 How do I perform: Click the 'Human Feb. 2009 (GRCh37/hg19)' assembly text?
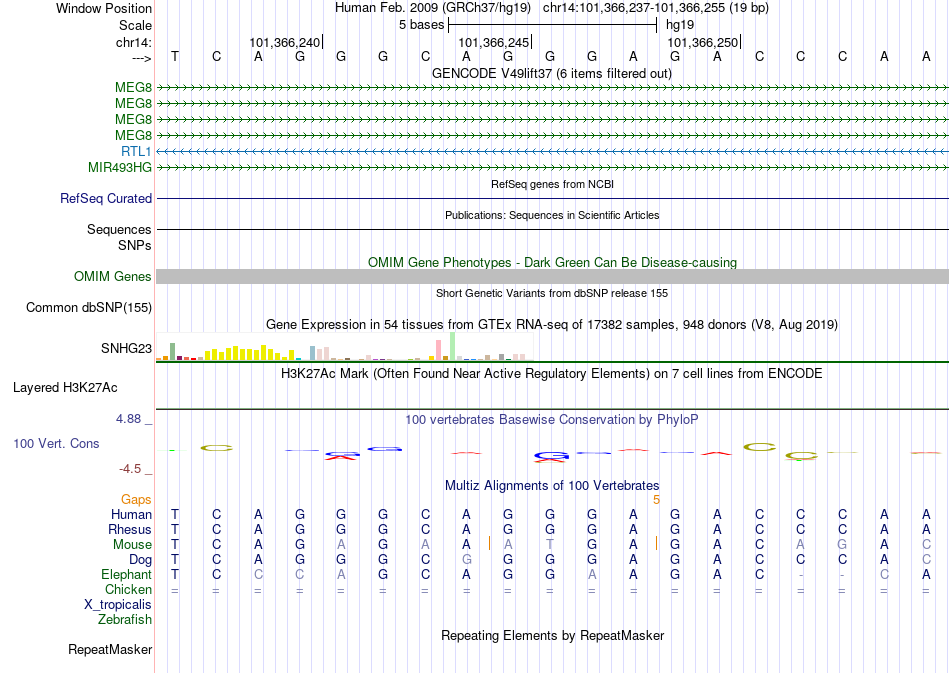click(x=433, y=8)
